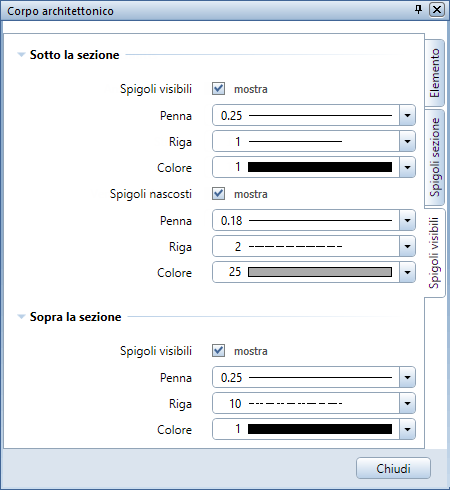Open the Penna 0.25 dropdown under Sotto la sezione

tap(407, 115)
